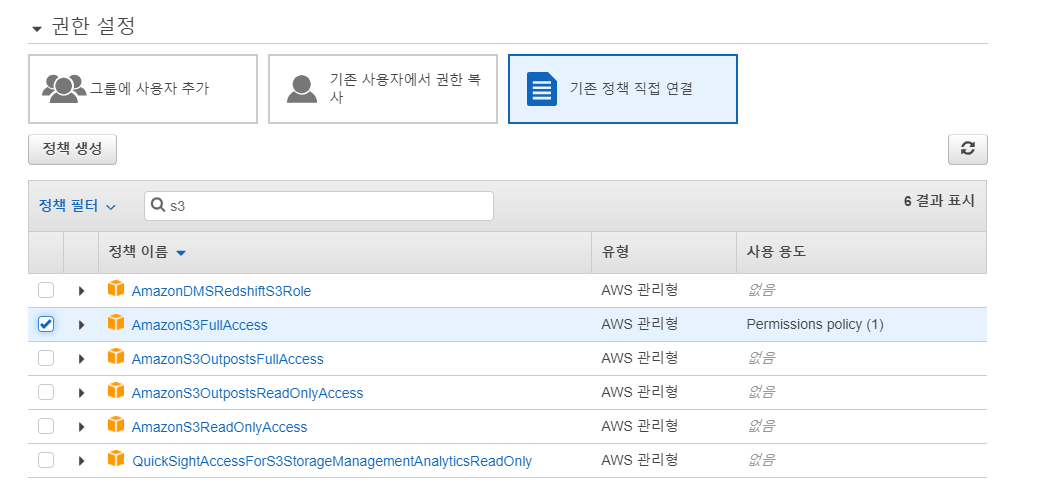Click the refresh policies icon button

click(x=968, y=150)
